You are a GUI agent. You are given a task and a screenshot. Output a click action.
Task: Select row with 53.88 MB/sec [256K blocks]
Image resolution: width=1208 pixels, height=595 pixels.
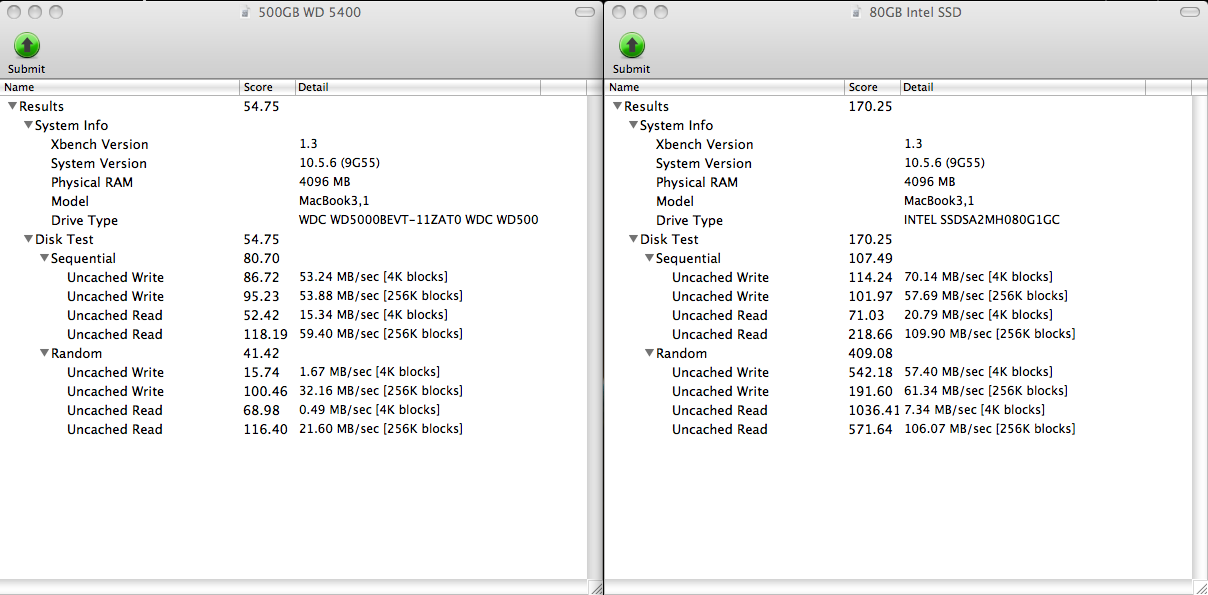293,296
